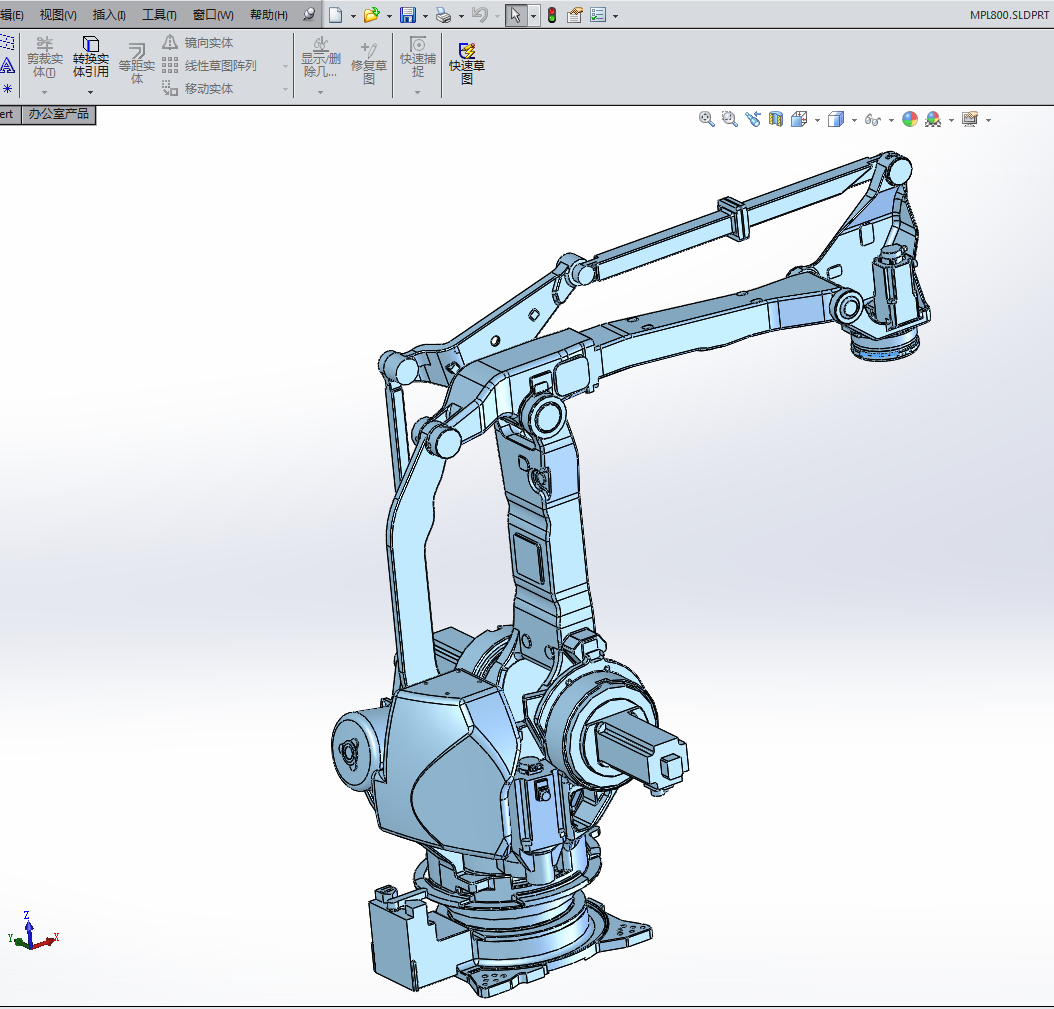The height and width of the screenshot is (1009, 1054).
Task: Switch to the 办公室产品 tab
Action: (x=58, y=114)
